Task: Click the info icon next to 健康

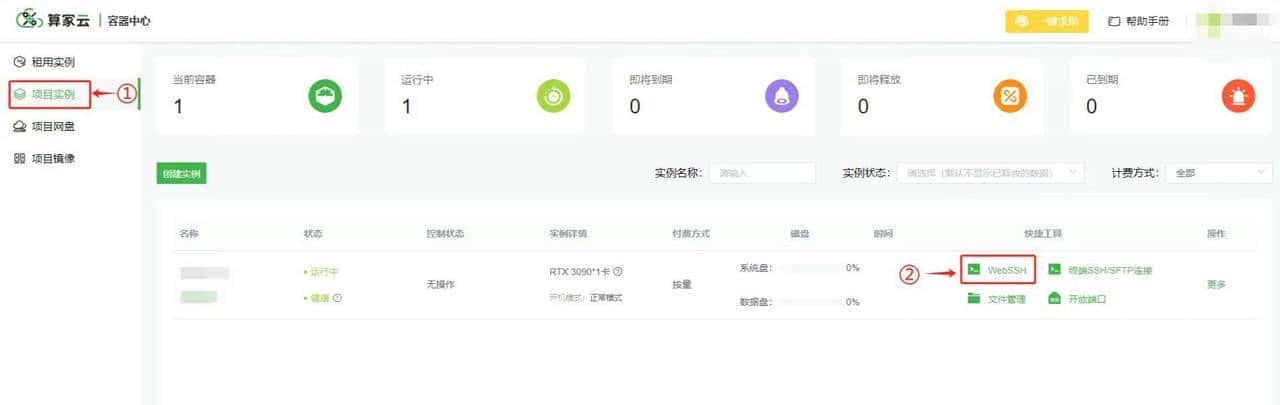Action: click(337, 298)
